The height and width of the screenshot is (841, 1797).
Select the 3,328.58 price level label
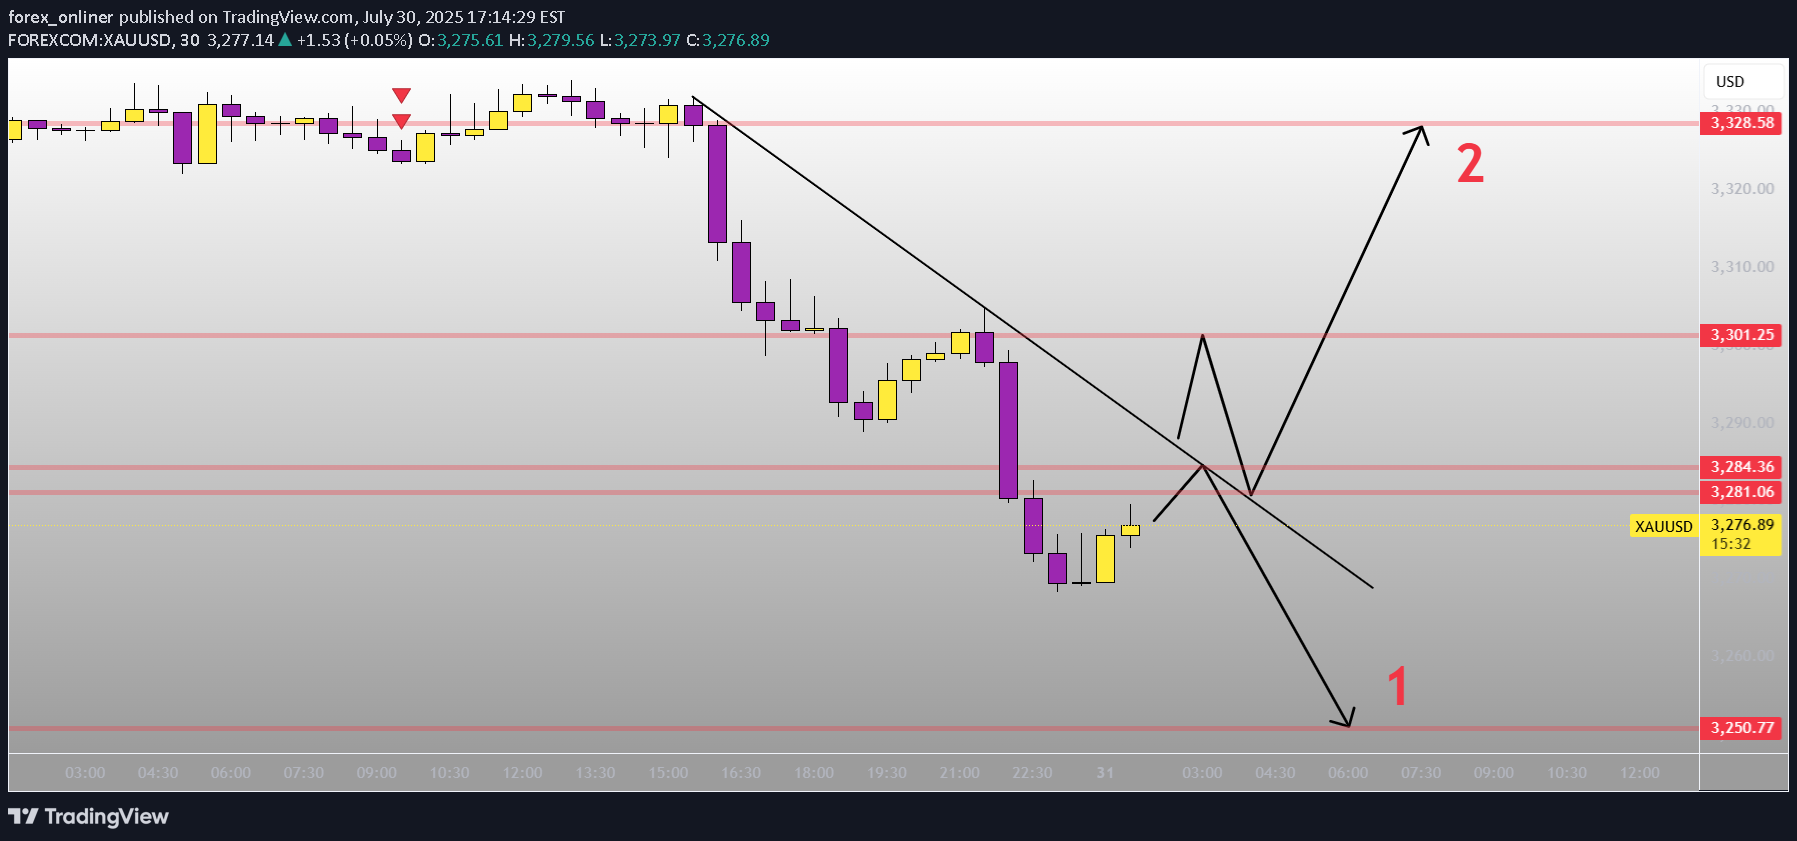(1741, 123)
